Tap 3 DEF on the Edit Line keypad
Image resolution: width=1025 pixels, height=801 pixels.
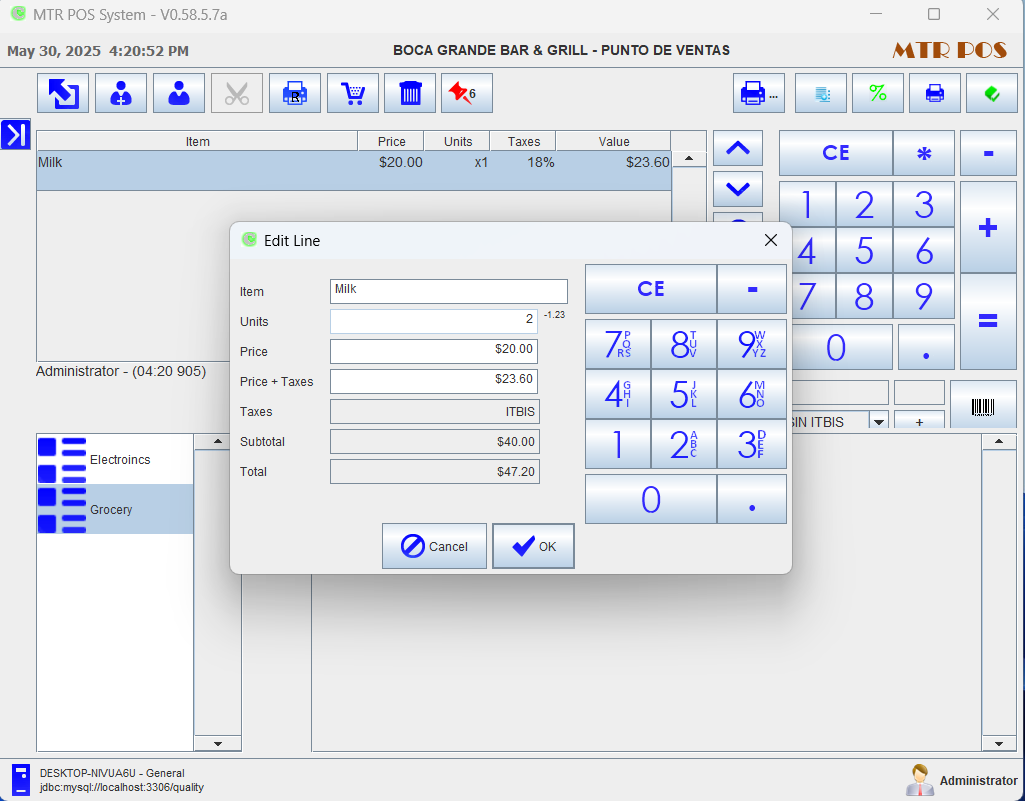coord(752,444)
